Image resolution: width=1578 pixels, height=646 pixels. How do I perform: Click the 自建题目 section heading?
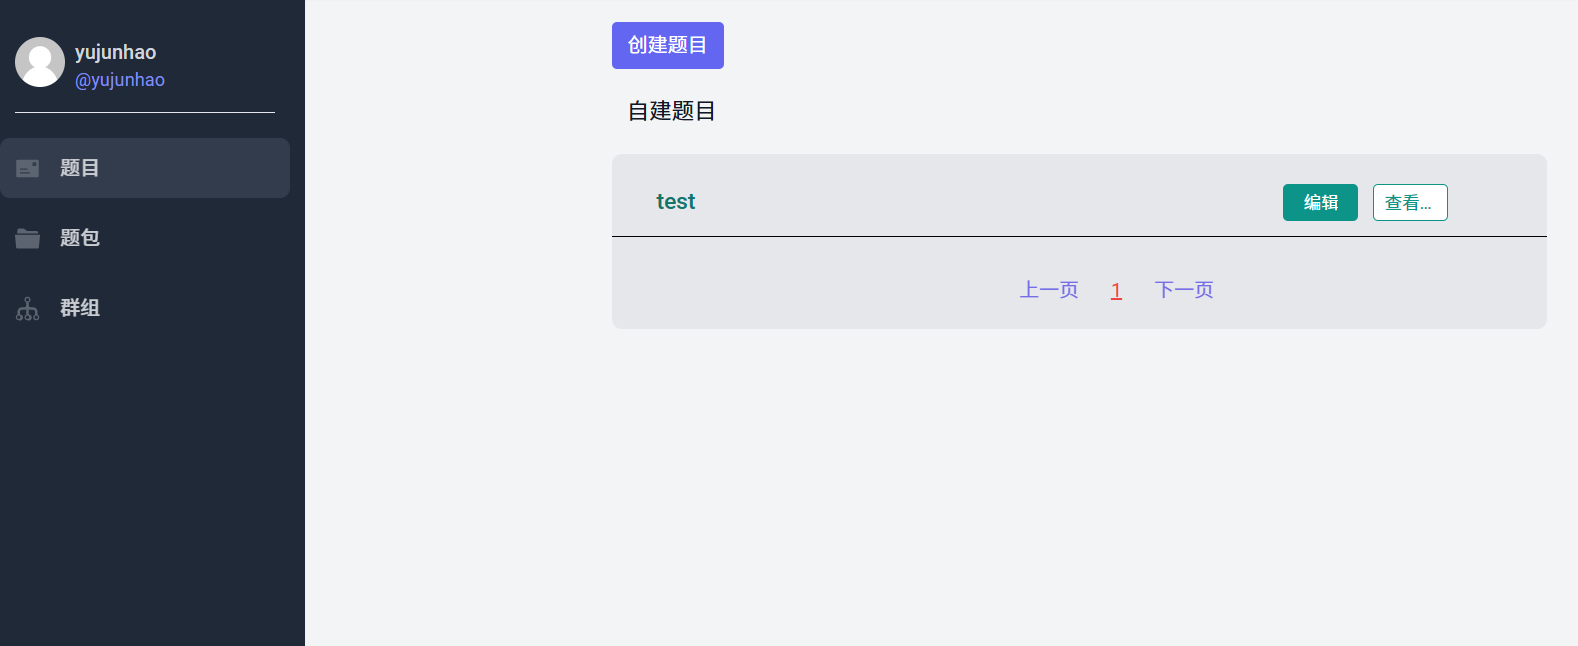671,111
